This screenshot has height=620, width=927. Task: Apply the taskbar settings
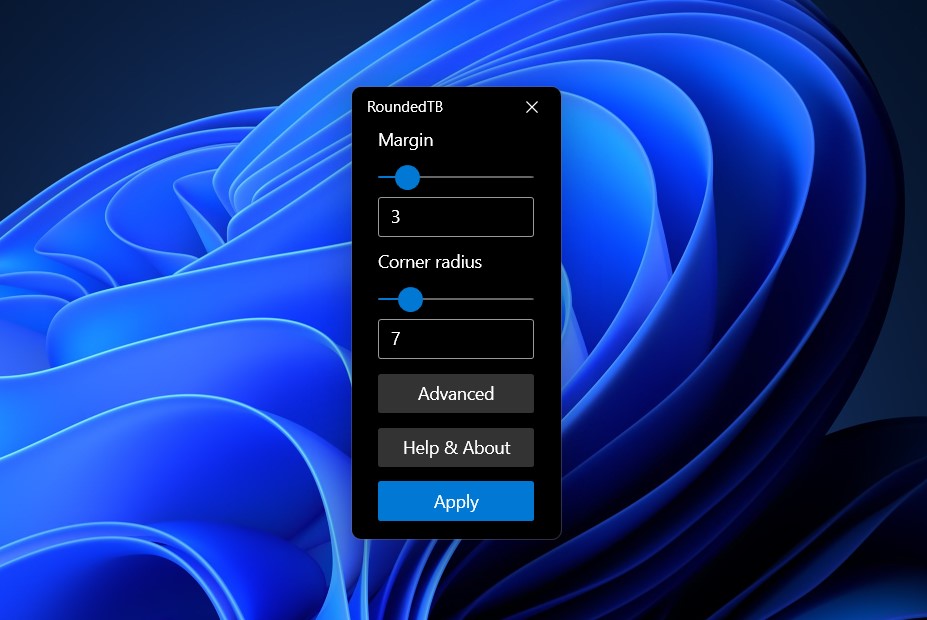click(x=456, y=501)
